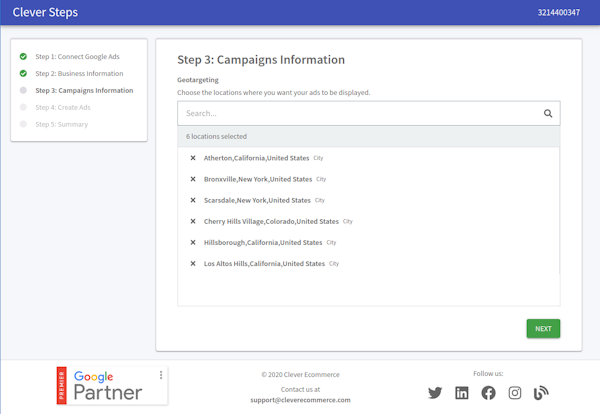Remove Hillsborough, California location
The height and width of the screenshot is (414, 600).
(193, 242)
